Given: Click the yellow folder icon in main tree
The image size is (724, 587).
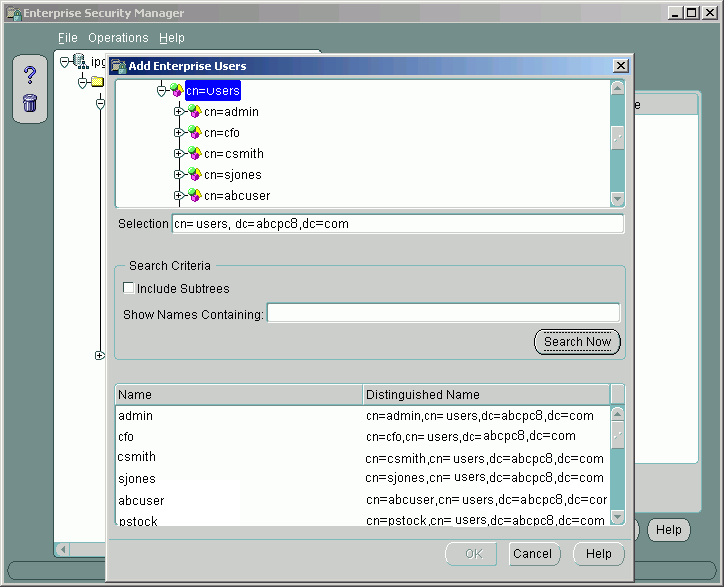Looking at the screenshot, I should (97, 82).
